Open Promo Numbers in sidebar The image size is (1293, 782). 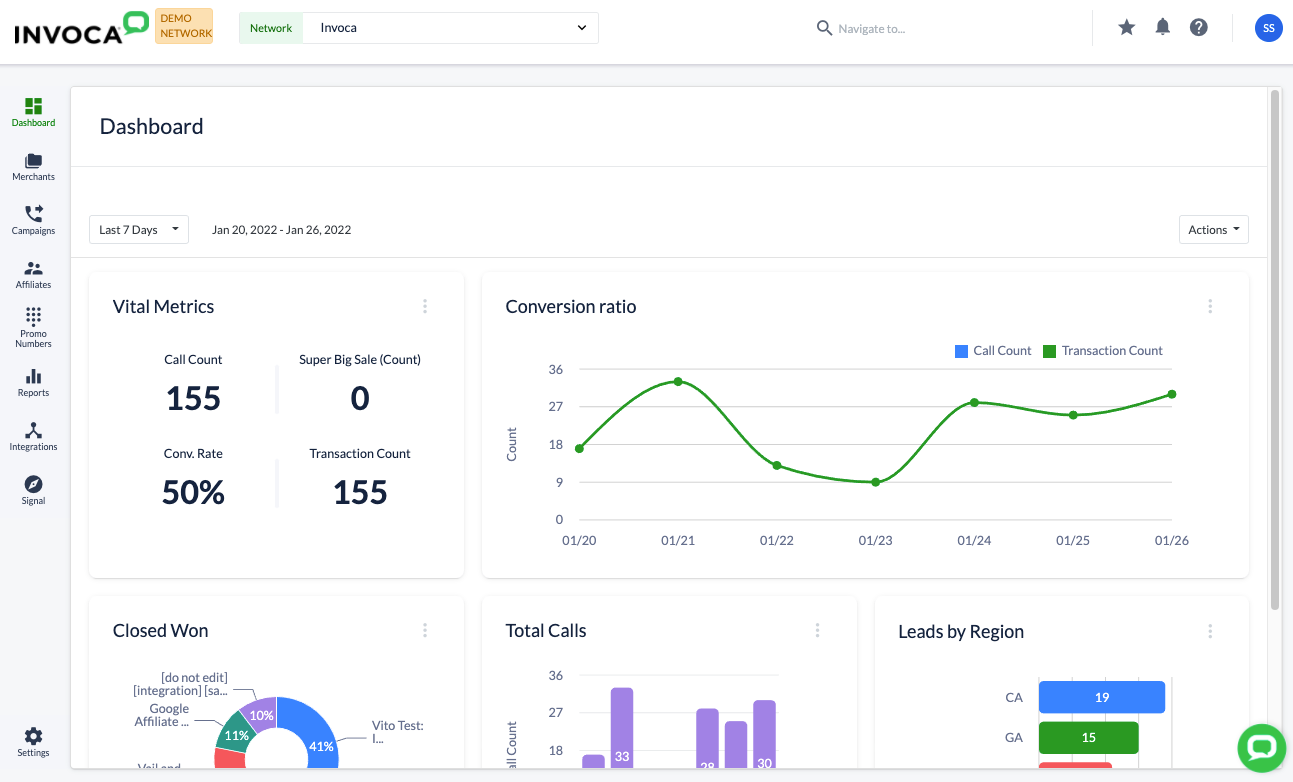click(33, 327)
